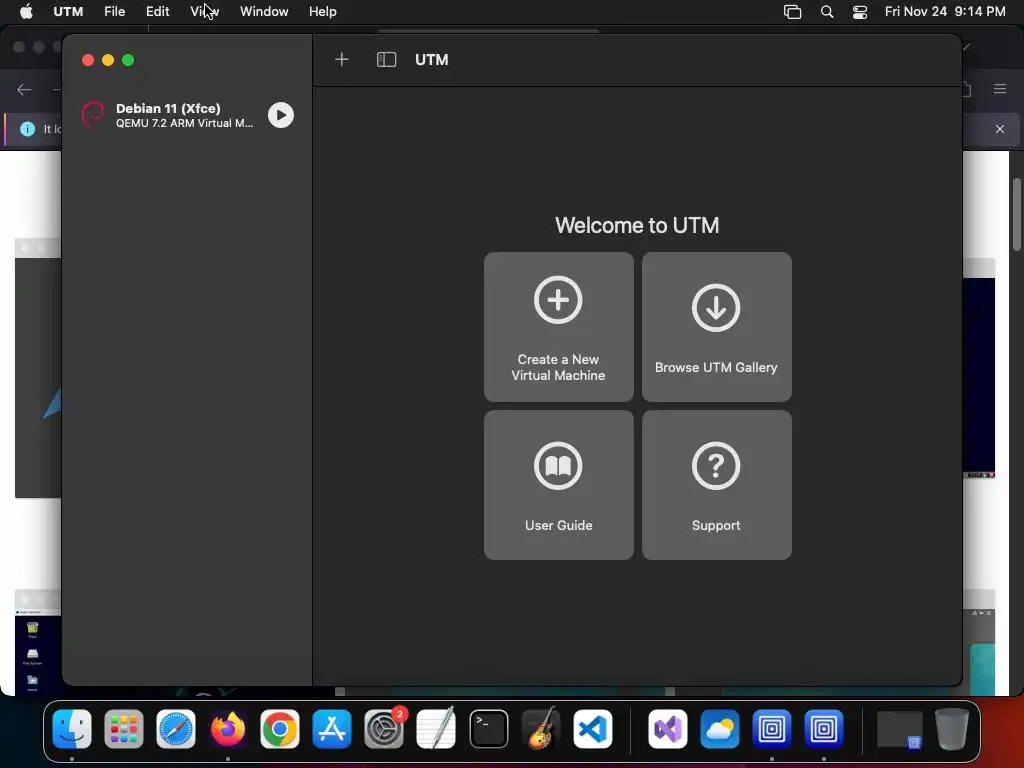This screenshot has width=1024, height=768.
Task: Click the second UTM icon in Dock
Action: point(824,729)
